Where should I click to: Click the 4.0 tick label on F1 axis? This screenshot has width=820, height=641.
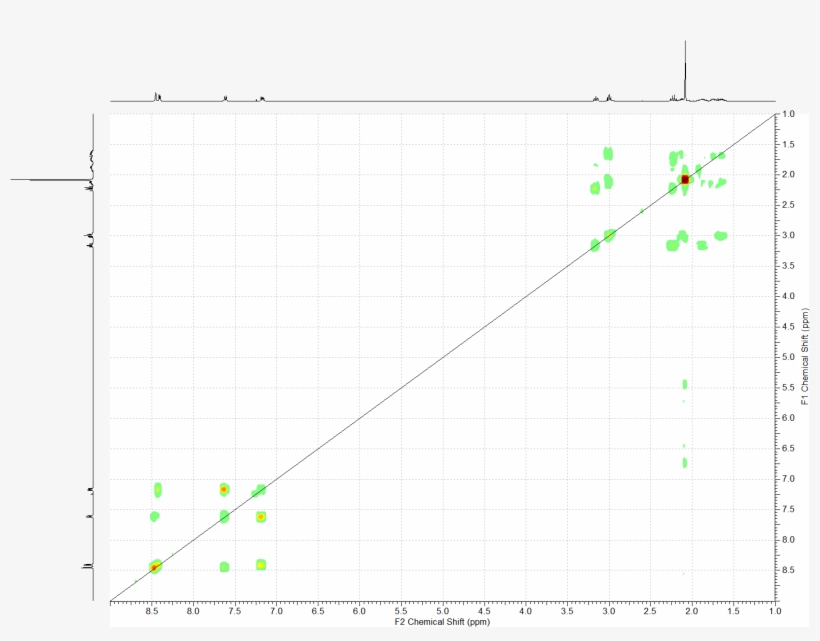click(x=789, y=297)
